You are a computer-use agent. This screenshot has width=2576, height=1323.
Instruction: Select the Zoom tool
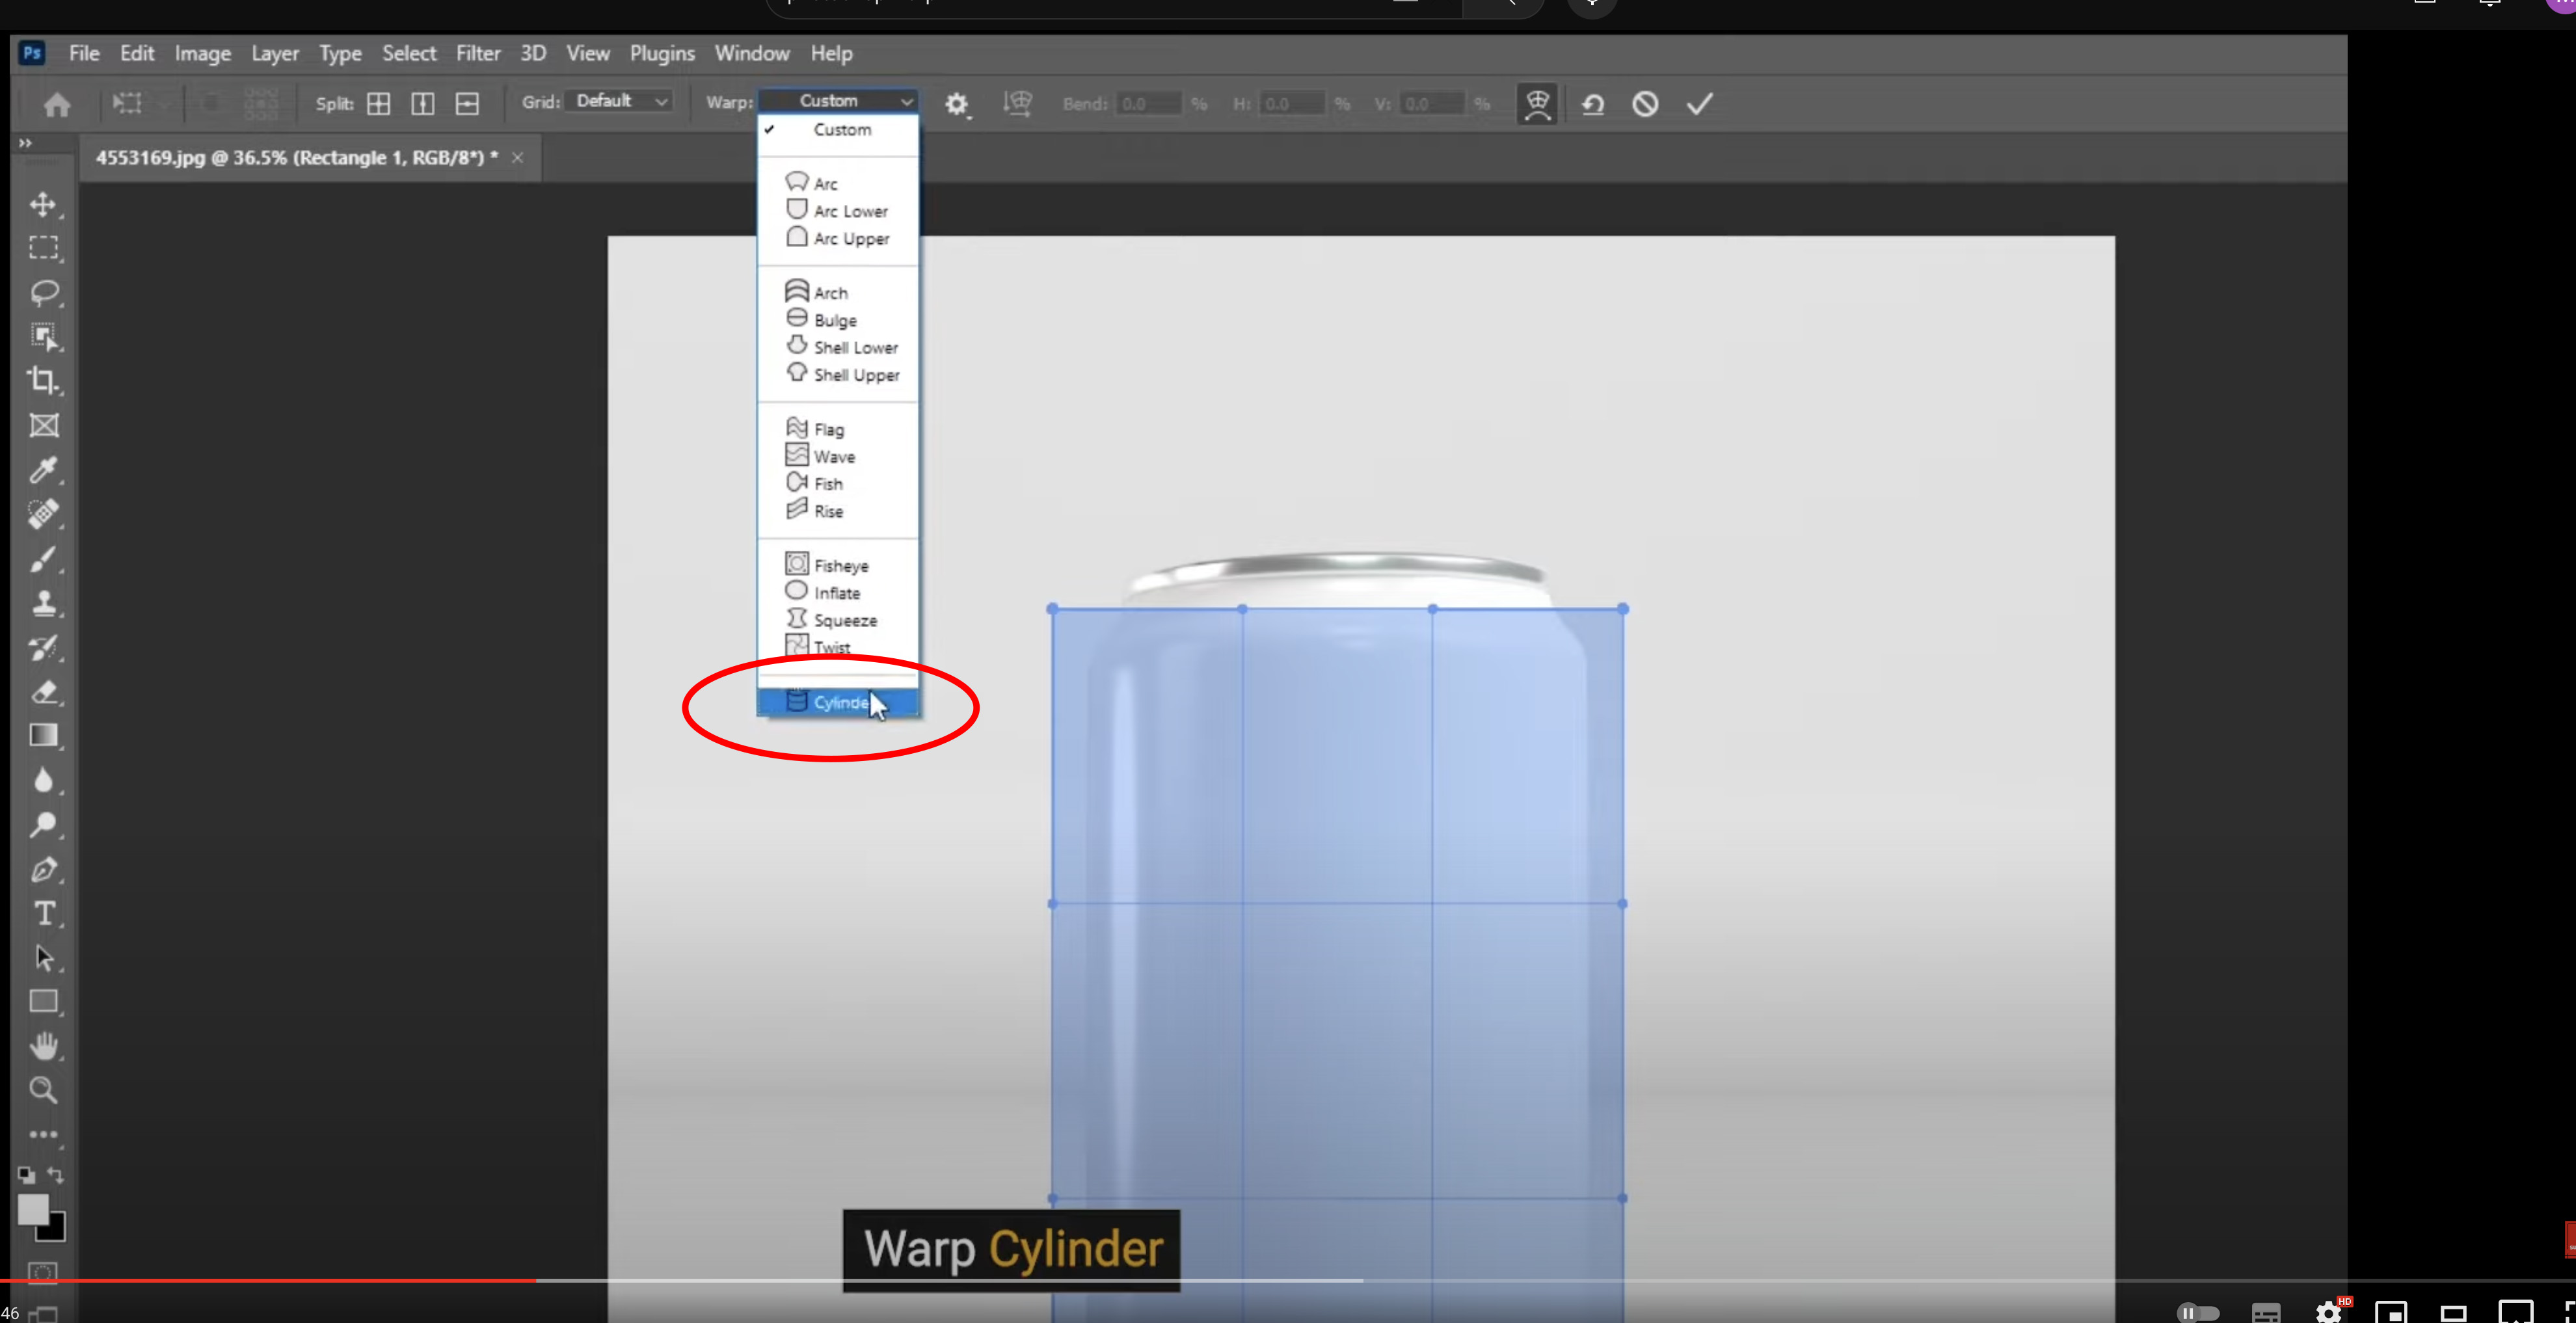tap(44, 1090)
